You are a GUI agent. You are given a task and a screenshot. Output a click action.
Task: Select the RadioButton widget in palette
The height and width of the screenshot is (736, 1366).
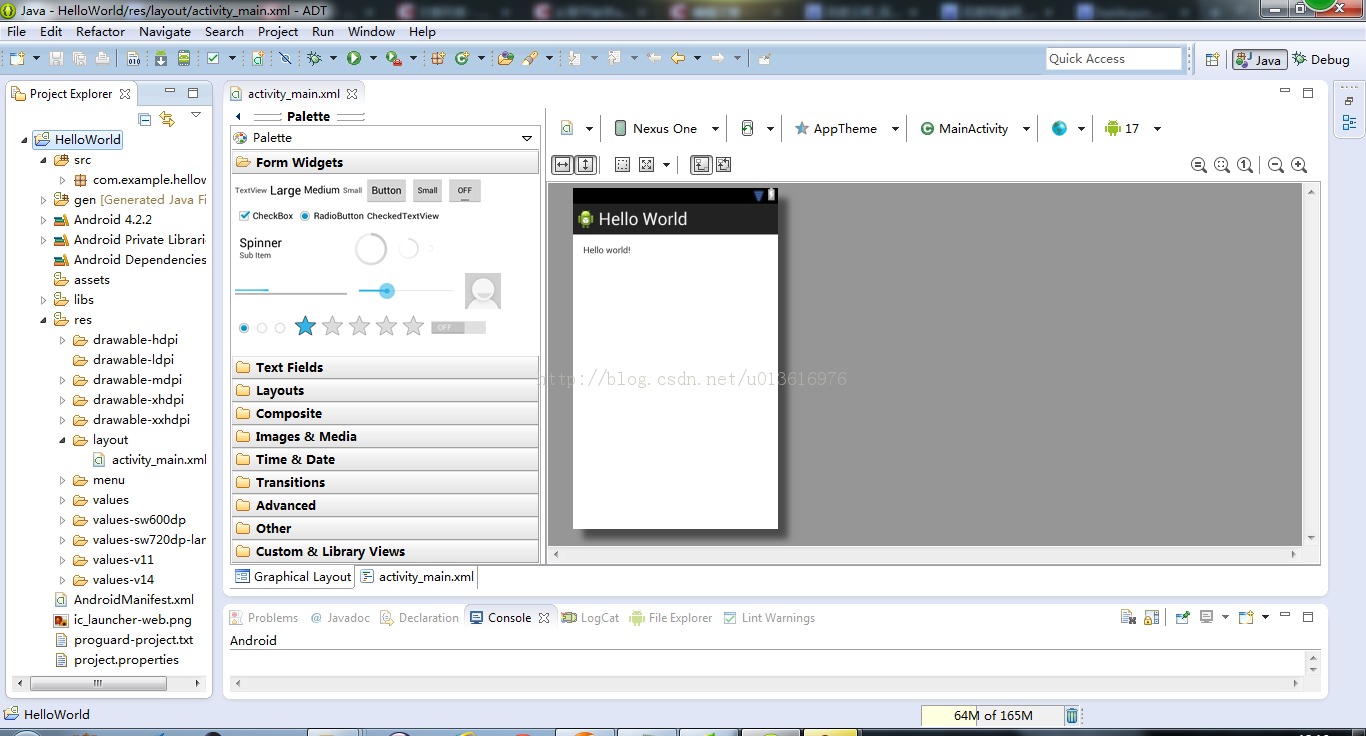click(x=332, y=216)
